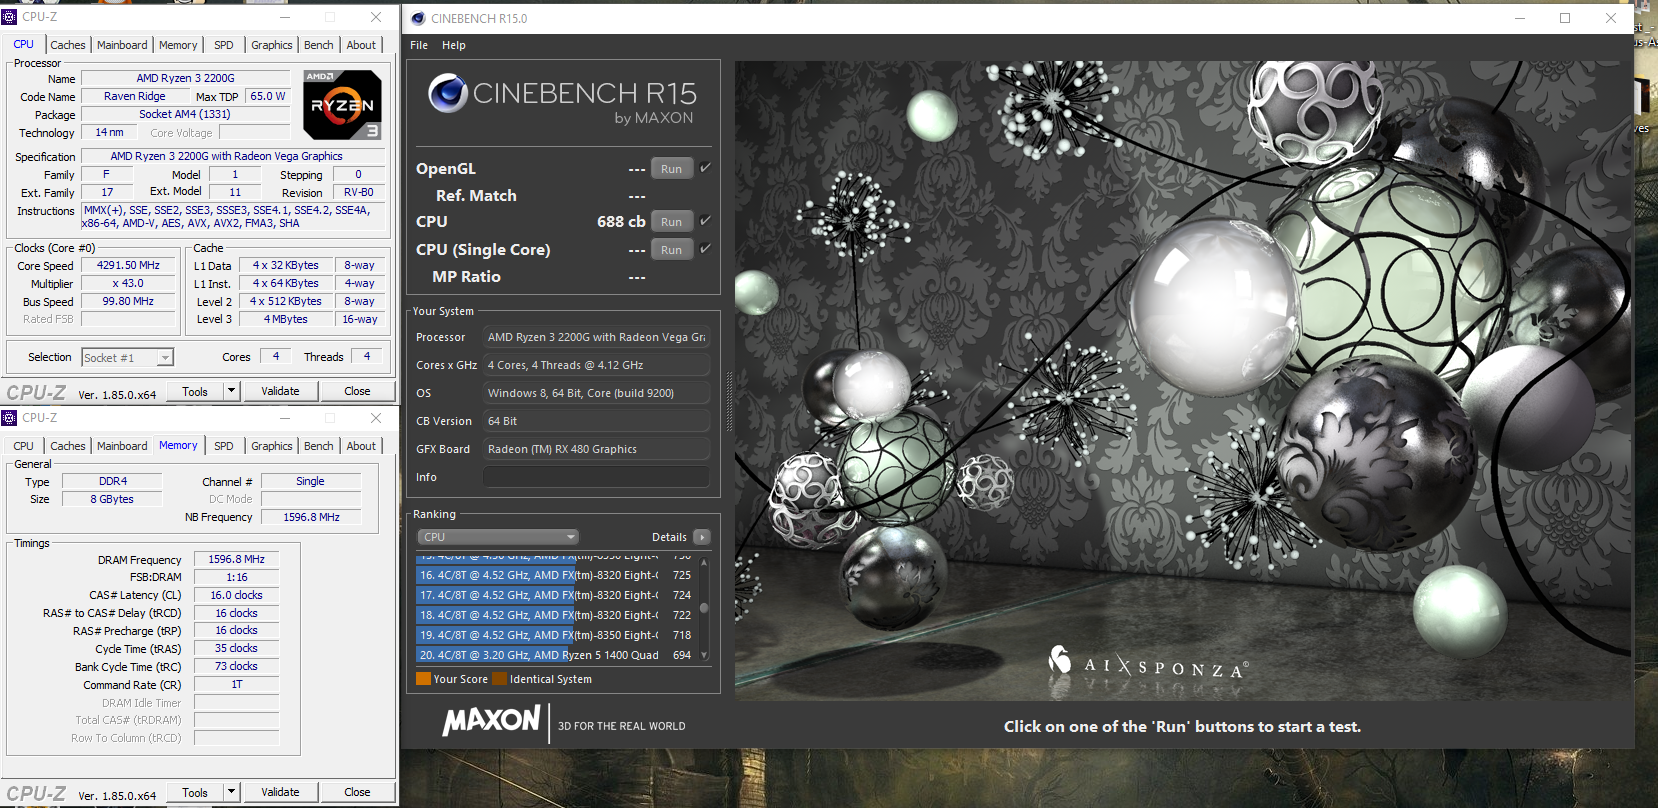The height and width of the screenshot is (808, 1658).
Task: Click bottom CPU-Z window title icon
Action: pyautogui.click(x=9, y=418)
